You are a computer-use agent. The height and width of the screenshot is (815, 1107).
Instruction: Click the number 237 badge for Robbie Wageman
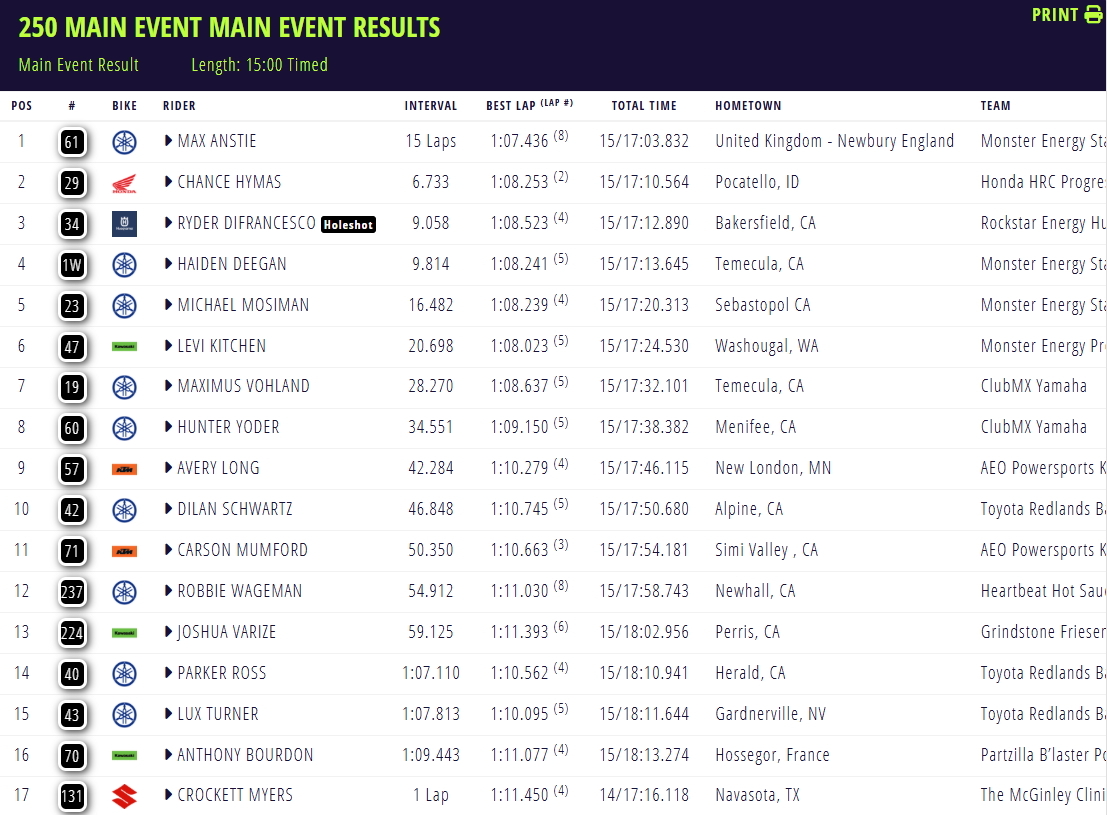[72, 592]
